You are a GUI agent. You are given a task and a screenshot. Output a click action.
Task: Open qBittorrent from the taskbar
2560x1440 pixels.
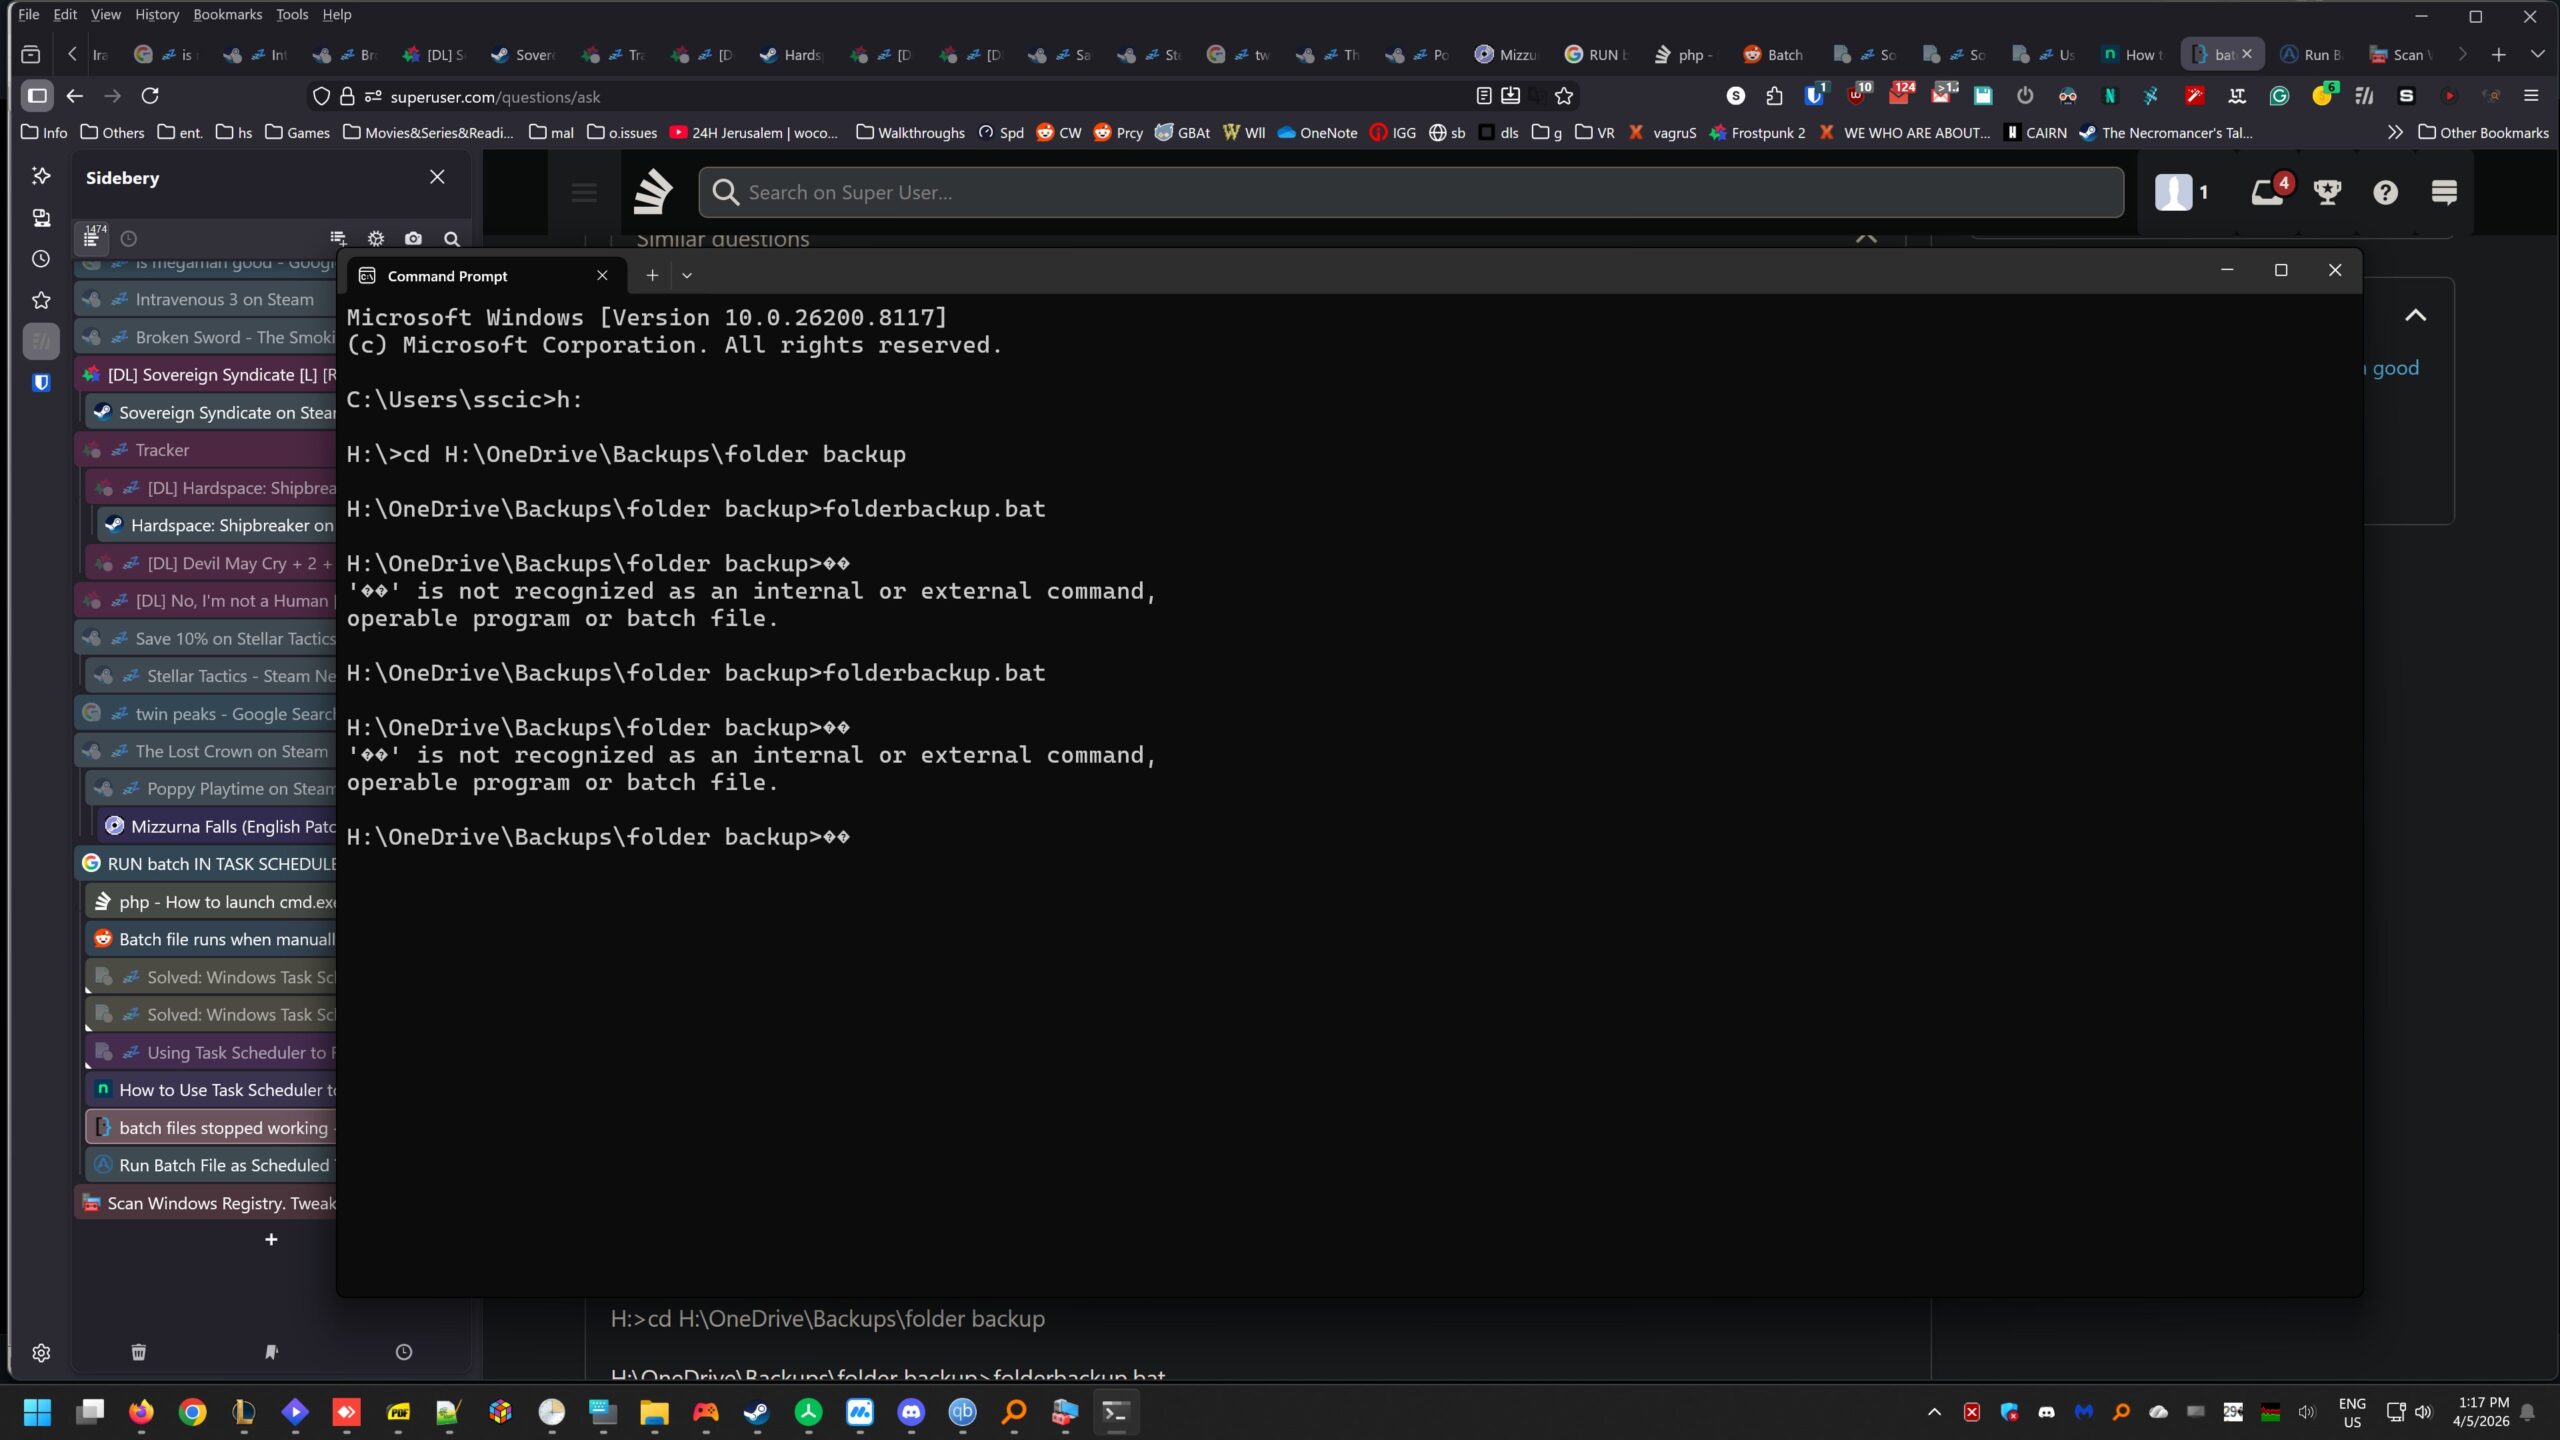tap(962, 1412)
